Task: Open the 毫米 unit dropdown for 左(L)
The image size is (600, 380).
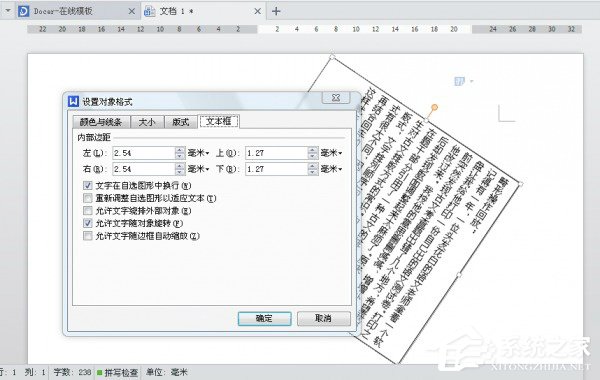Action: pos(198,153)
